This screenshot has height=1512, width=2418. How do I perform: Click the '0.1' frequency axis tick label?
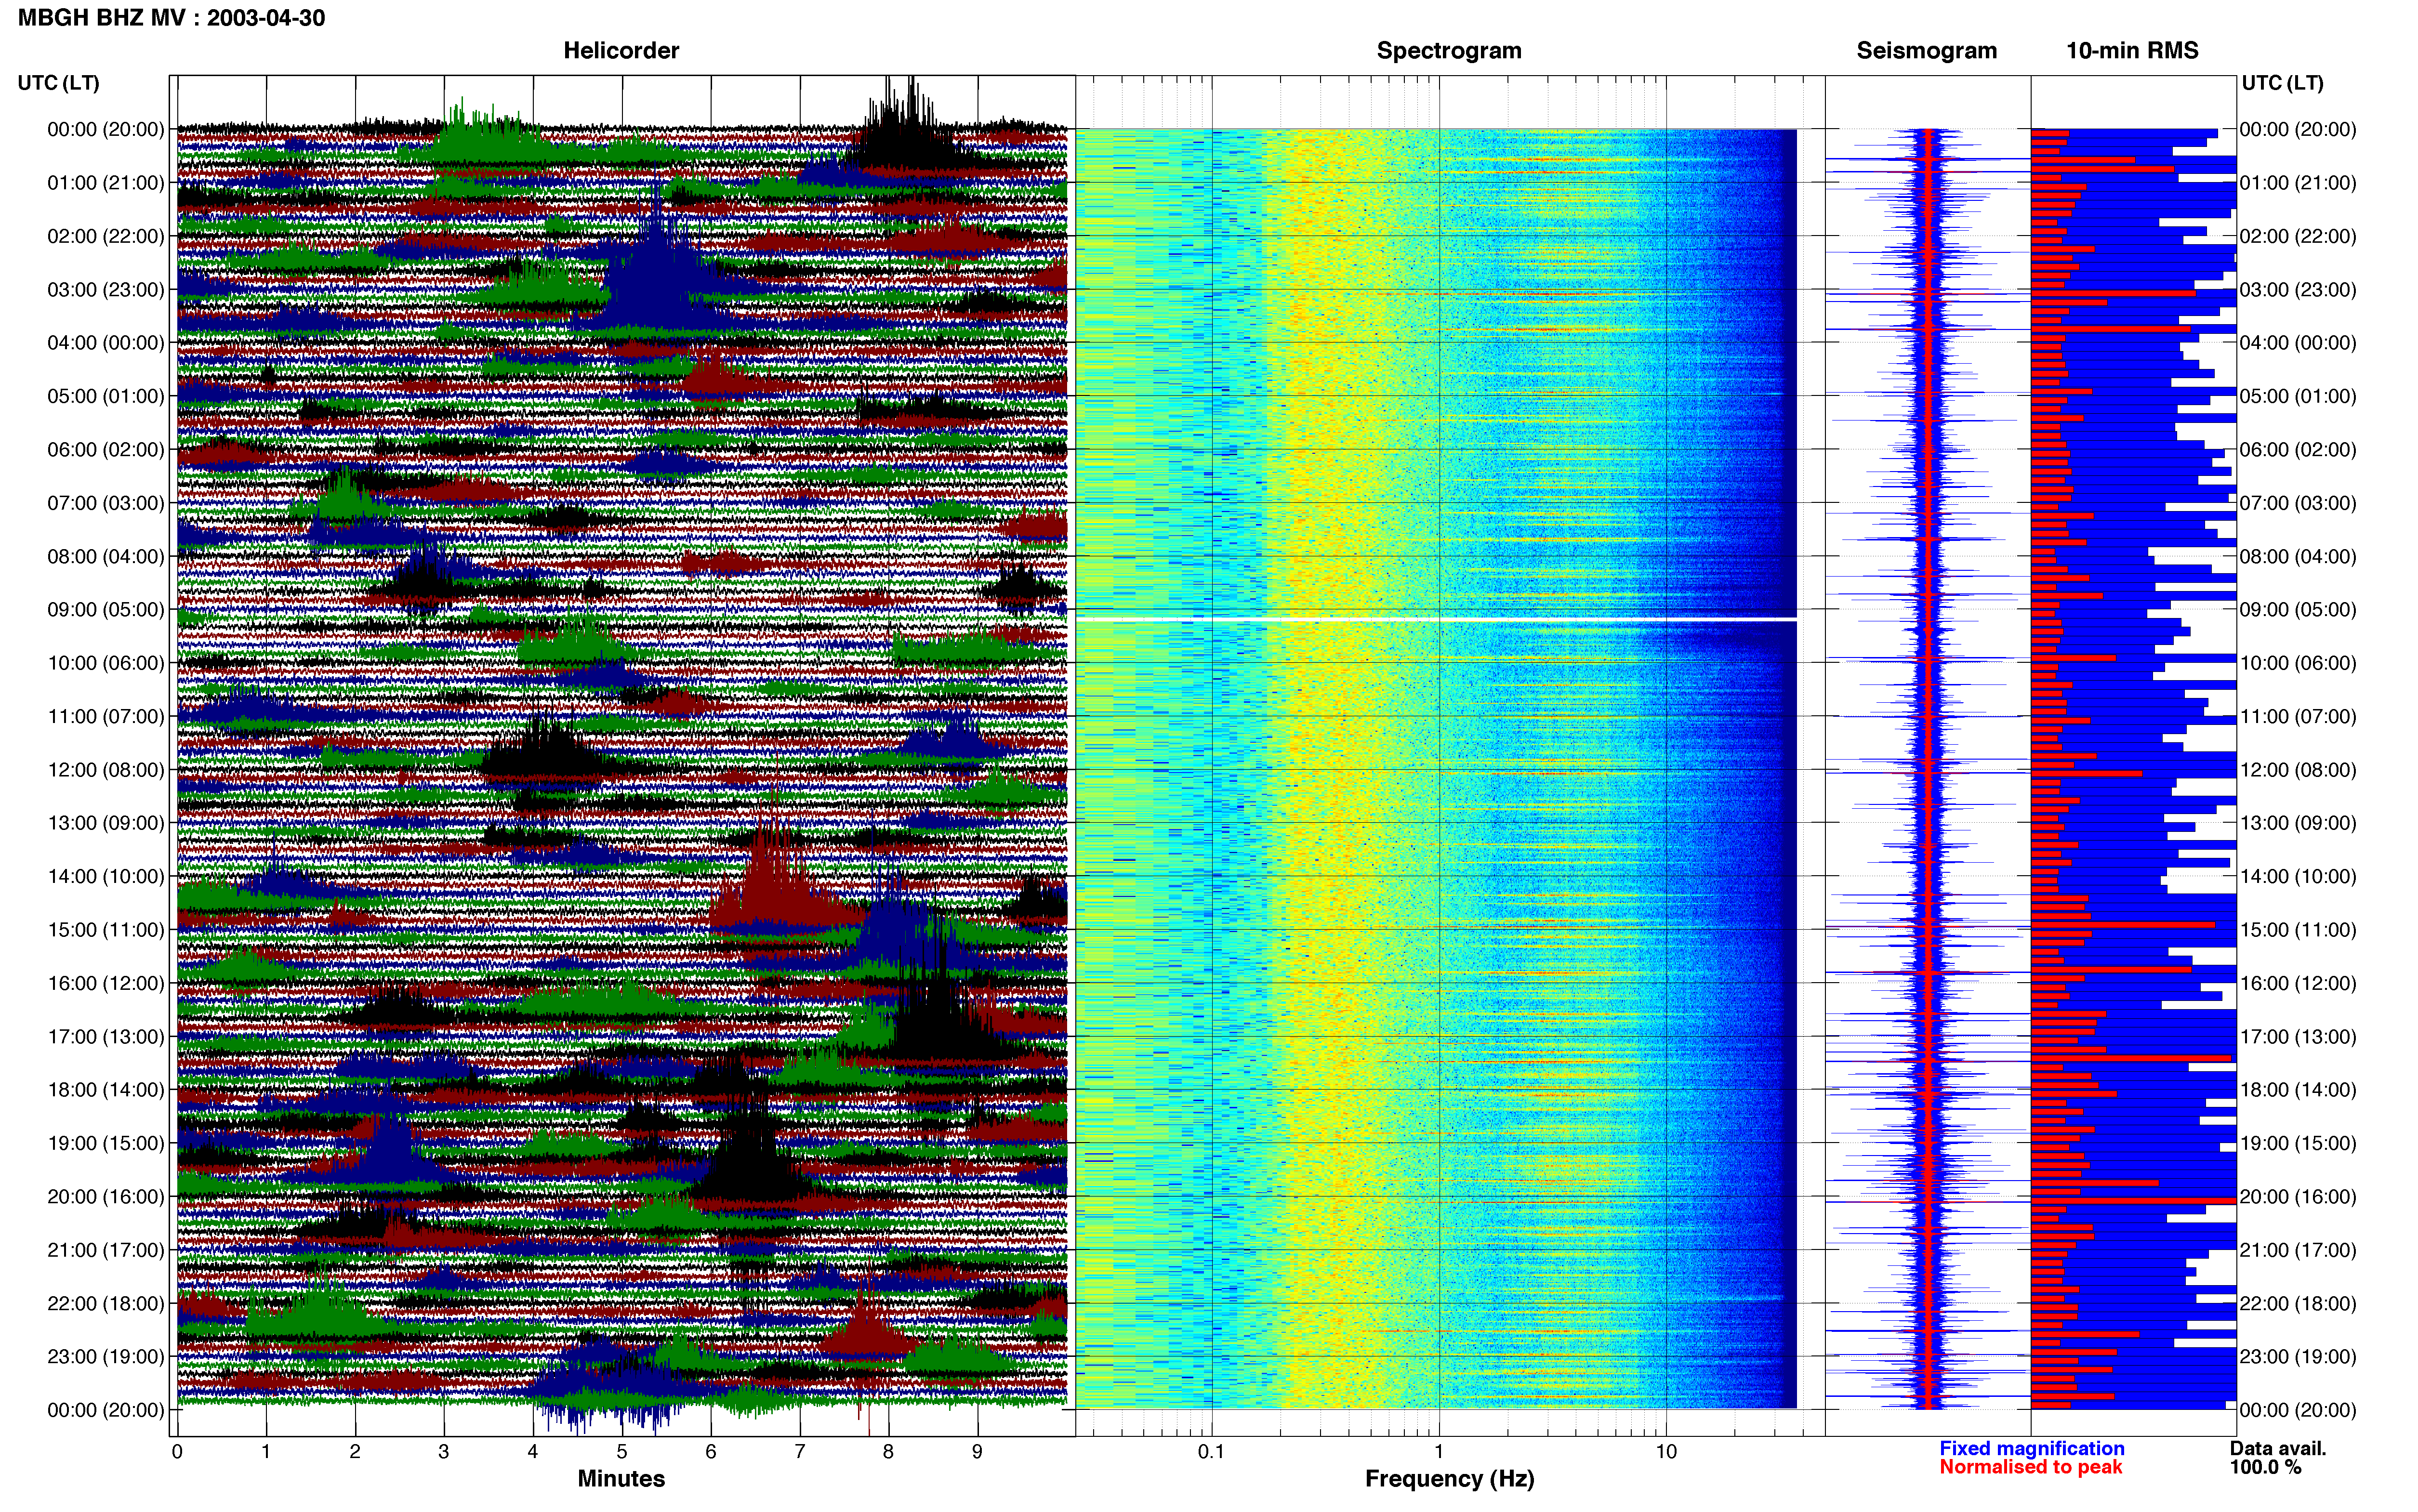pos(1211,1452)
